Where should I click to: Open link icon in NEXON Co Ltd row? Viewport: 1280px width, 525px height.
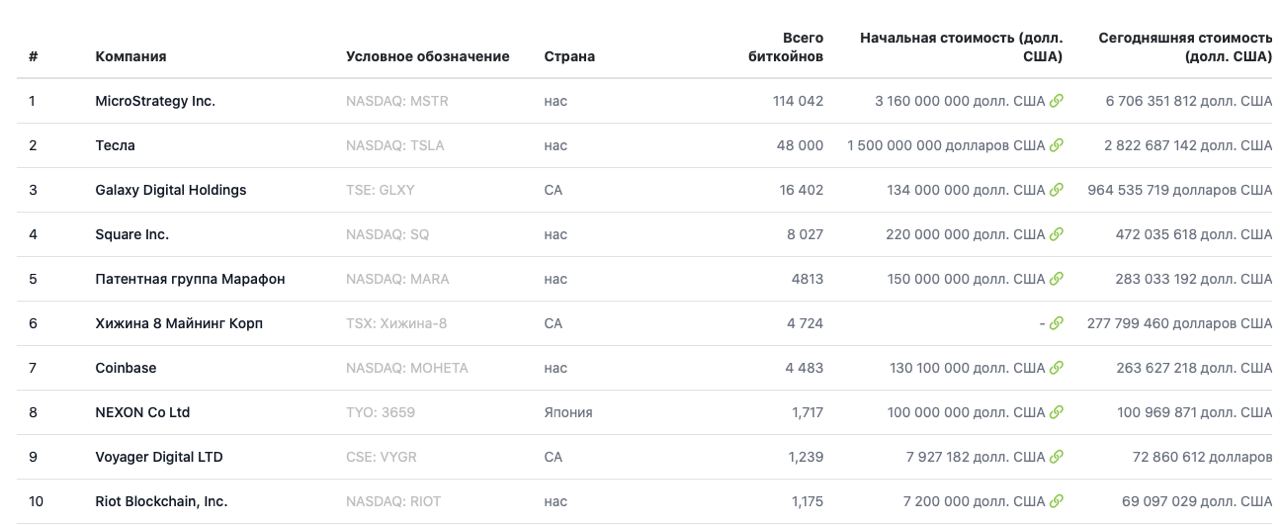tap(1056, 412)
